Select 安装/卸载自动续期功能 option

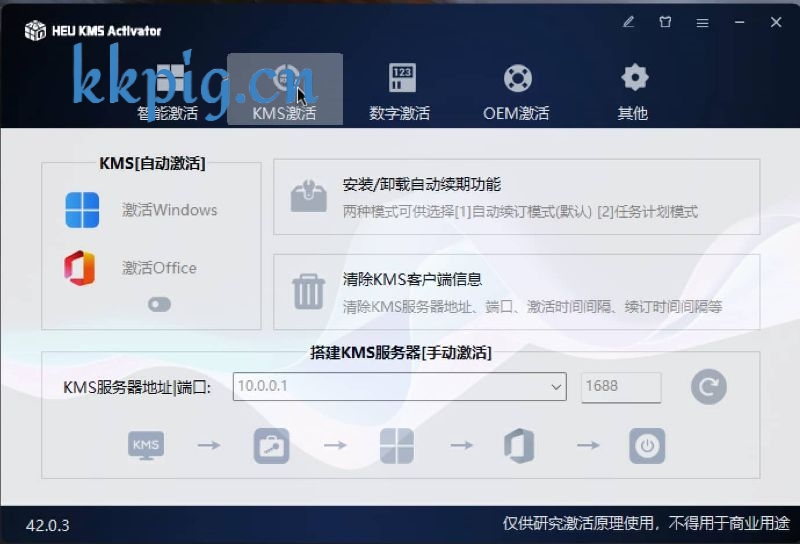[516, 197]
